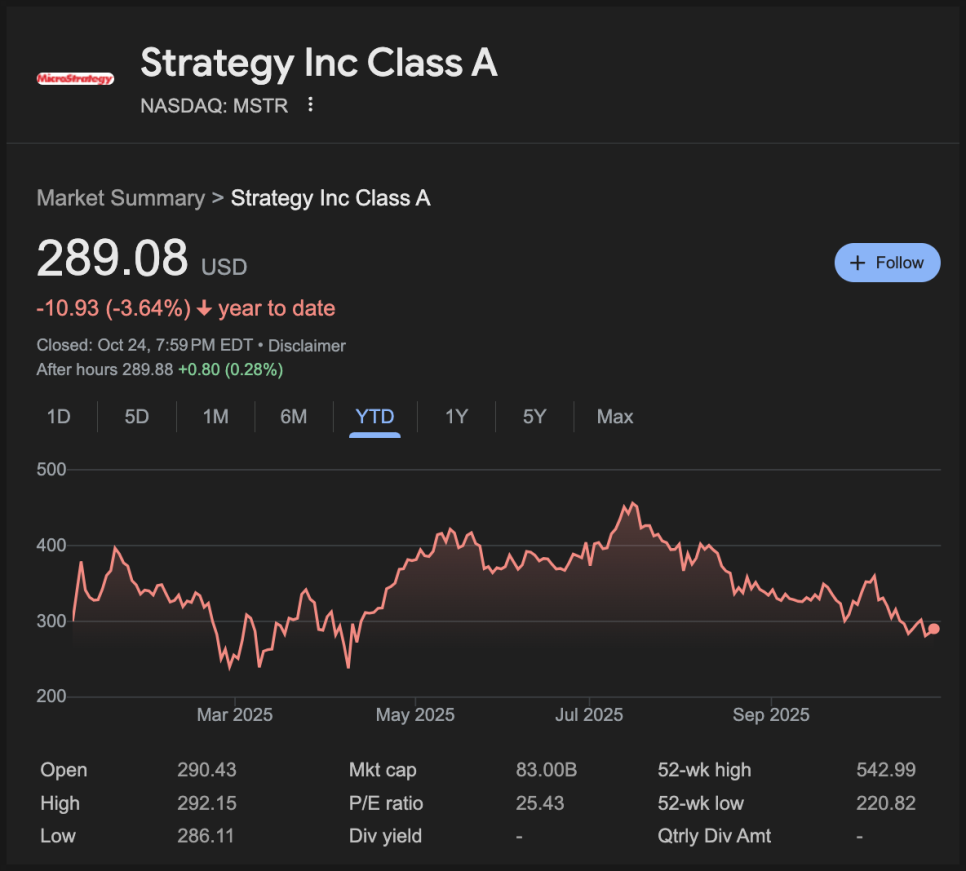
Task: Click the current price dot on chart
Action: tap(934, 629)
